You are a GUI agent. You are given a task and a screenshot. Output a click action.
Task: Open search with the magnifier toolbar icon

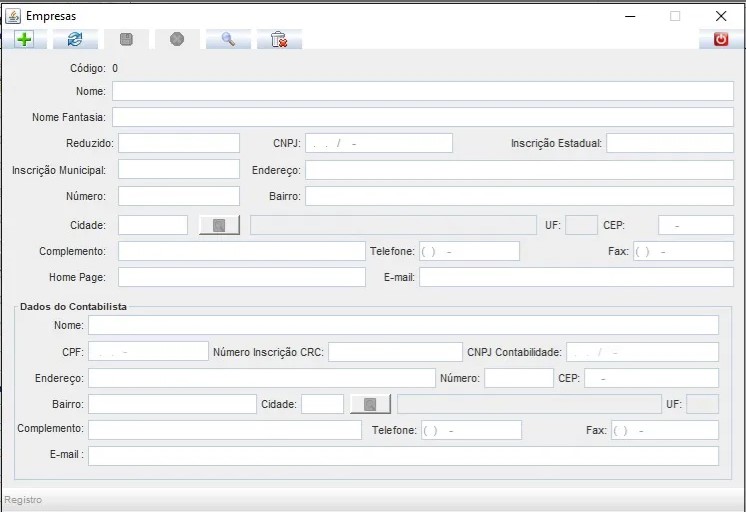pos(228,39)
